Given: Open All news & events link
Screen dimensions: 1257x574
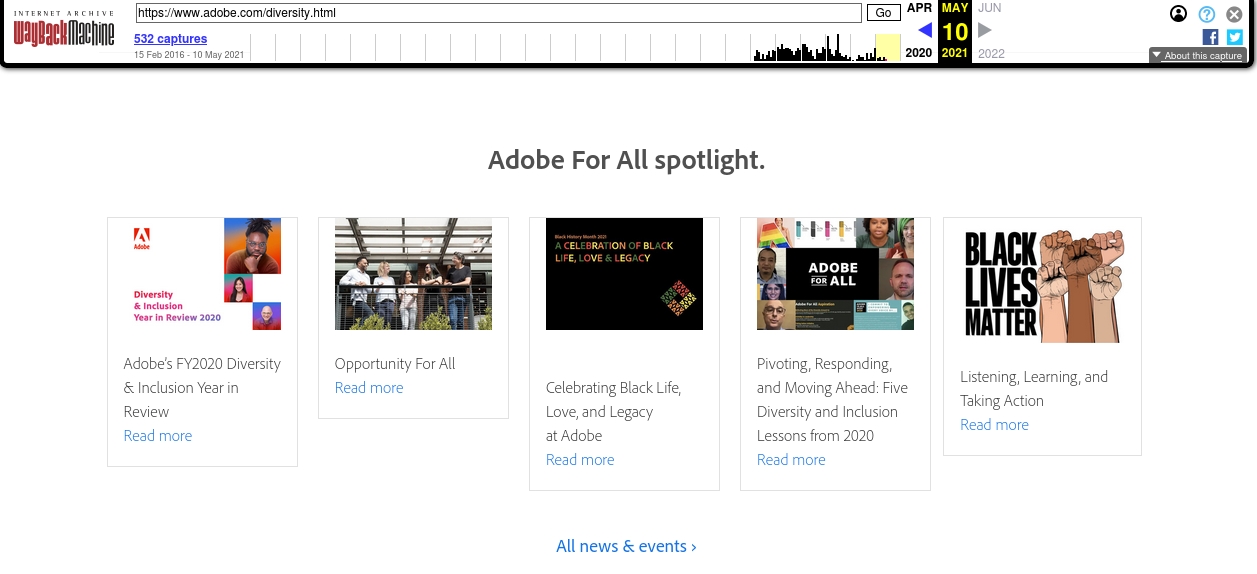Looking at the screenshot, I should (626, 546).
